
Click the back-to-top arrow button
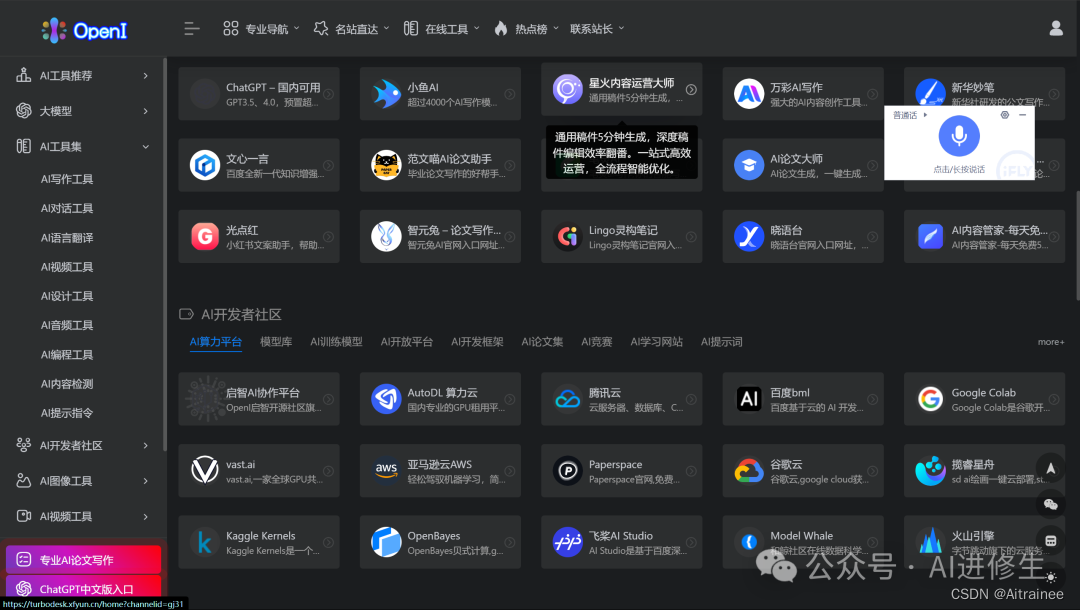[1050, 468]
